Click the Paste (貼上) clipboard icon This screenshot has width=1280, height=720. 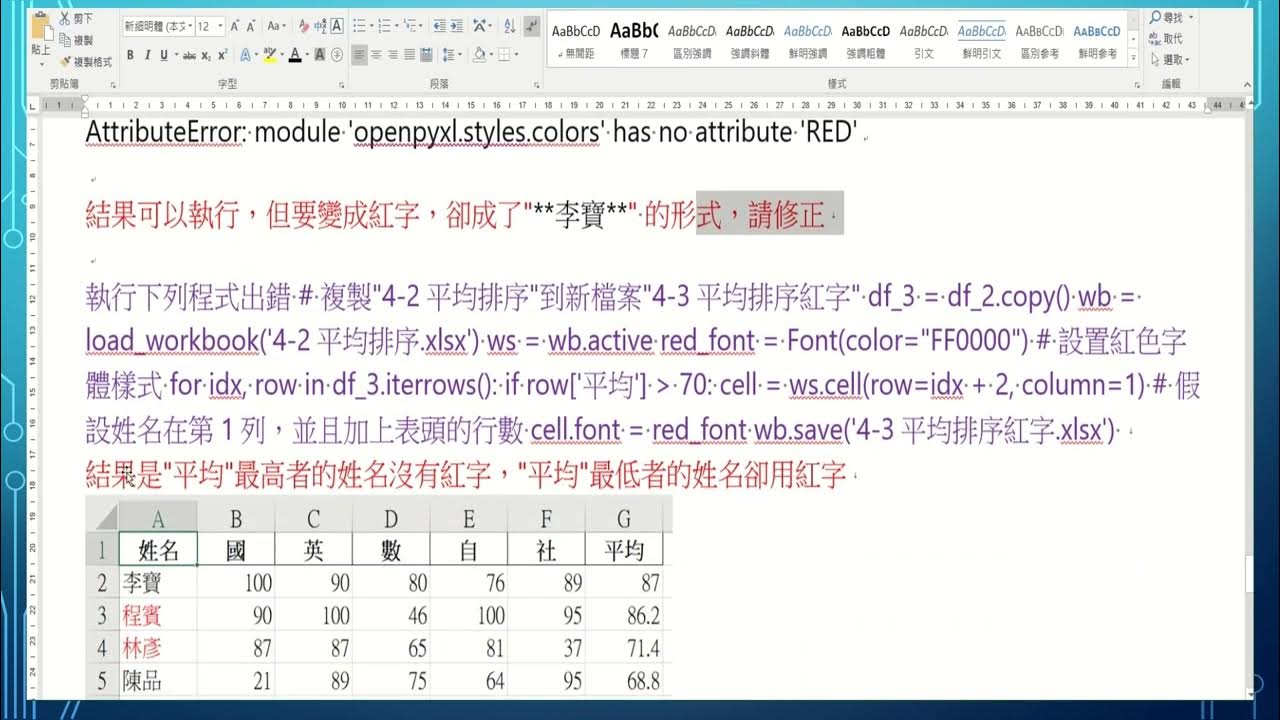[x=41, y=28]
